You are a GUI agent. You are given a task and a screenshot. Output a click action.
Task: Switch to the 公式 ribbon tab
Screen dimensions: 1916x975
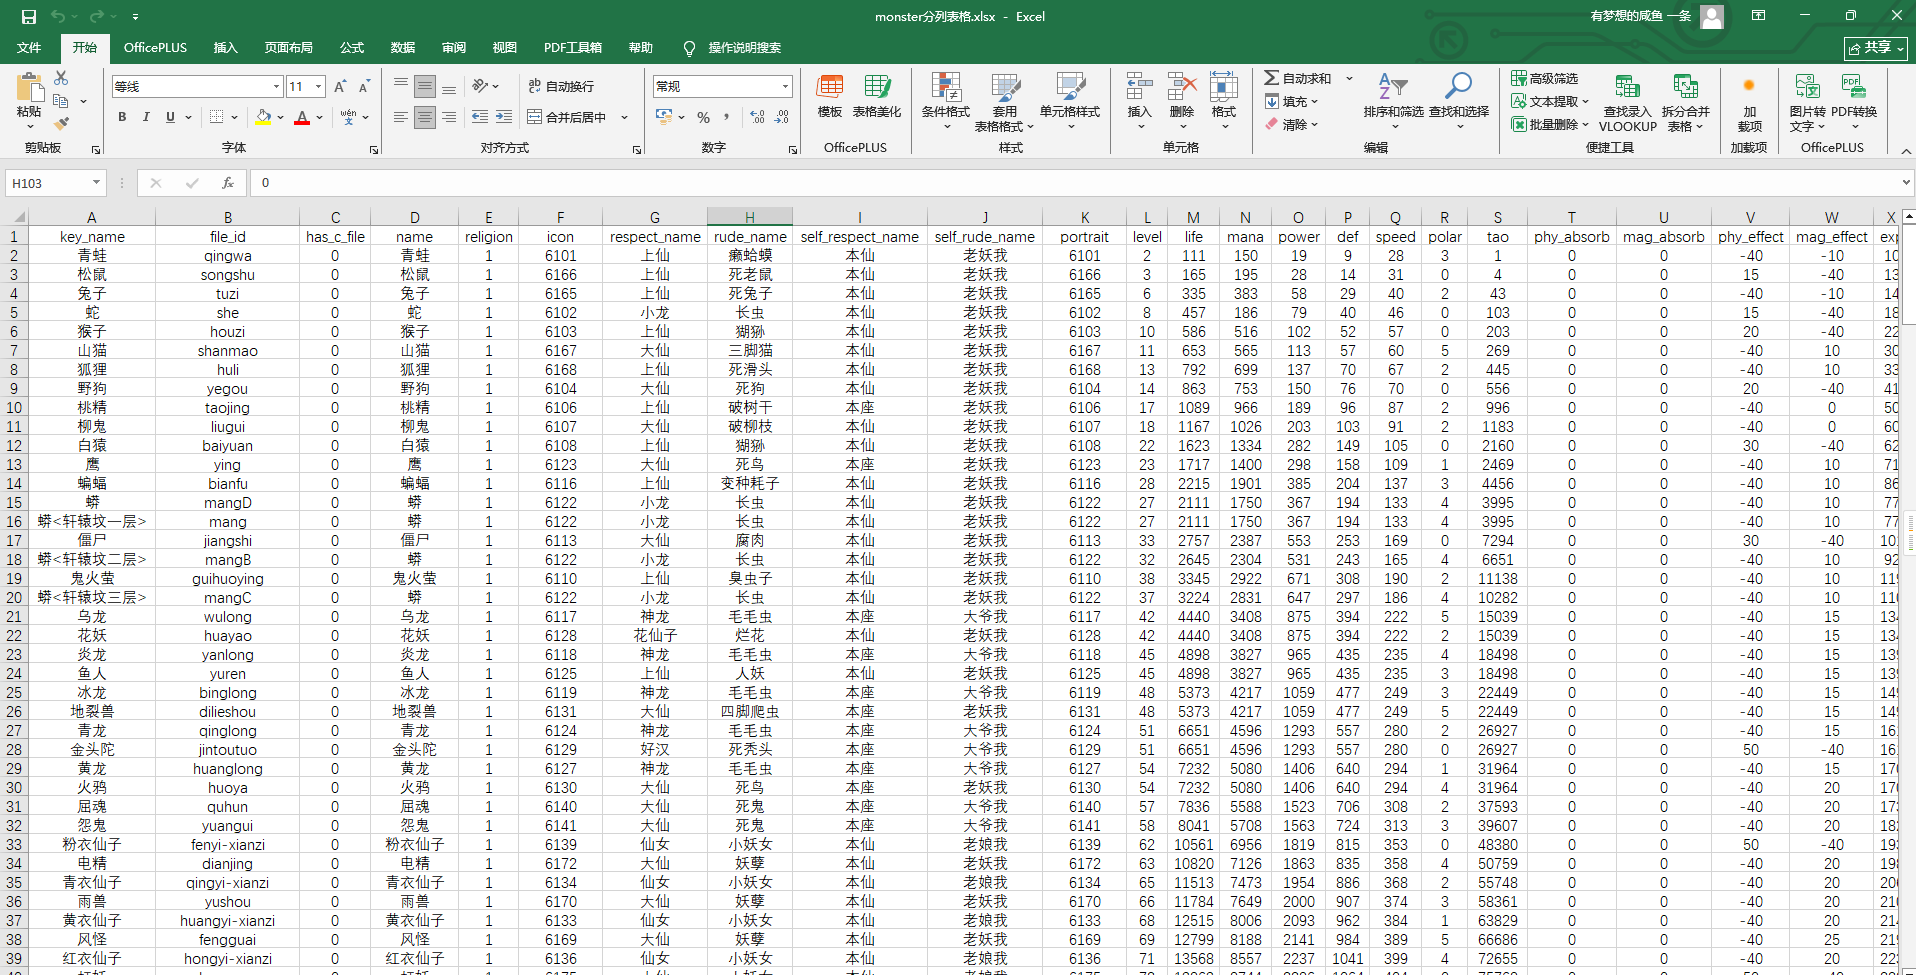[352, 47]
